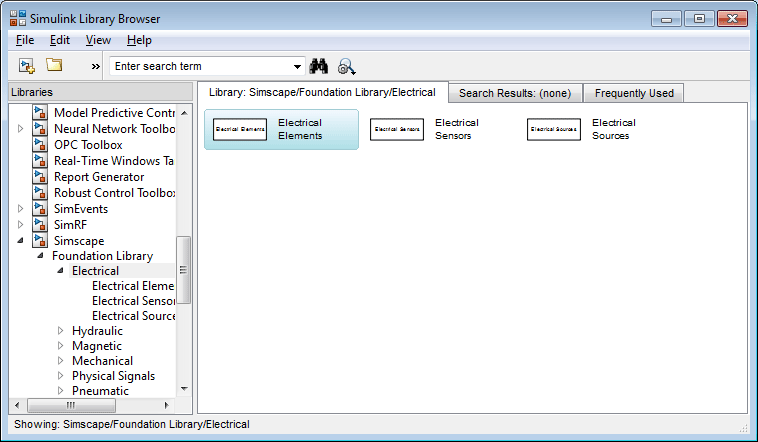Click the SimEvents library icon
Image resolution: width=758 pixels, height=442 pixels.
click(40, 208)
